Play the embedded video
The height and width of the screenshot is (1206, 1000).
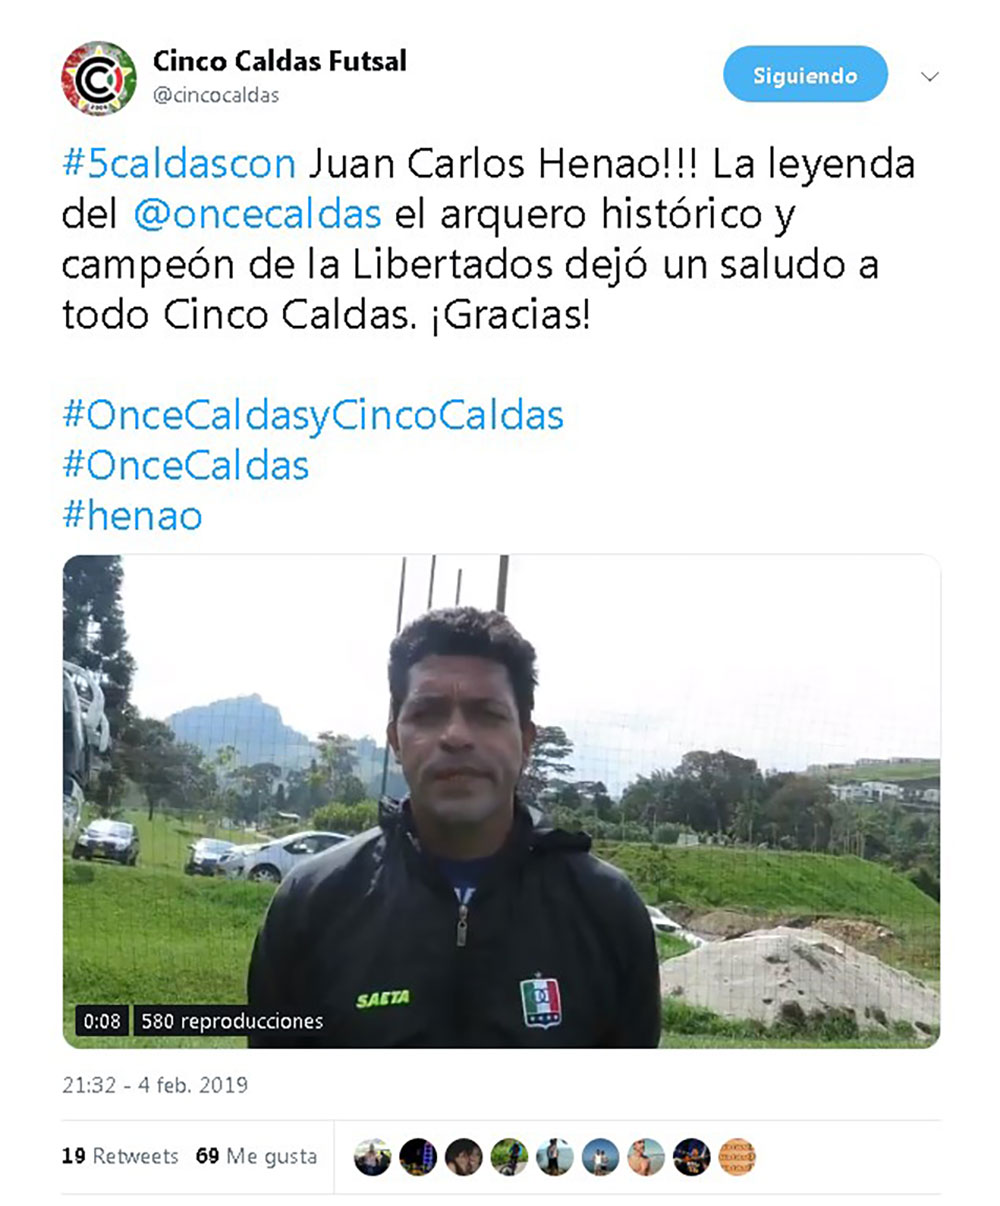(501, 801)
